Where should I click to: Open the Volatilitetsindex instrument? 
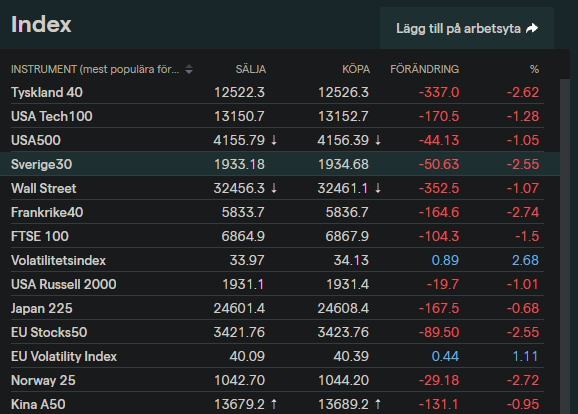pyautogui.click(x=58, y=260)
